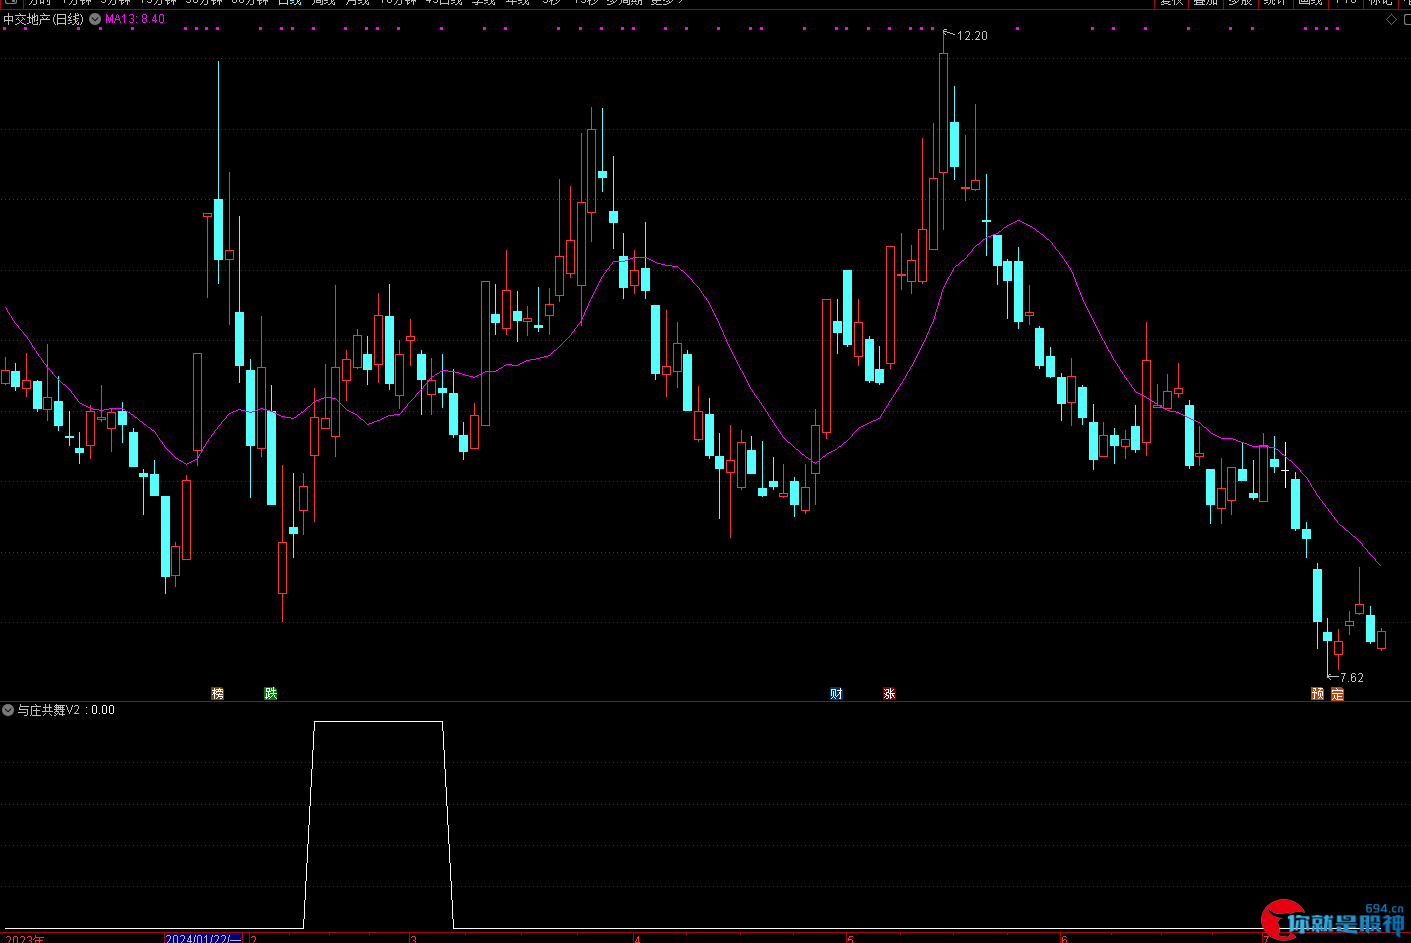Viewport: 1411px width, 943px height.
Task: Expand the 与庄共舞V2 indicator dropdown arrow
Action: tap(8, 710)
